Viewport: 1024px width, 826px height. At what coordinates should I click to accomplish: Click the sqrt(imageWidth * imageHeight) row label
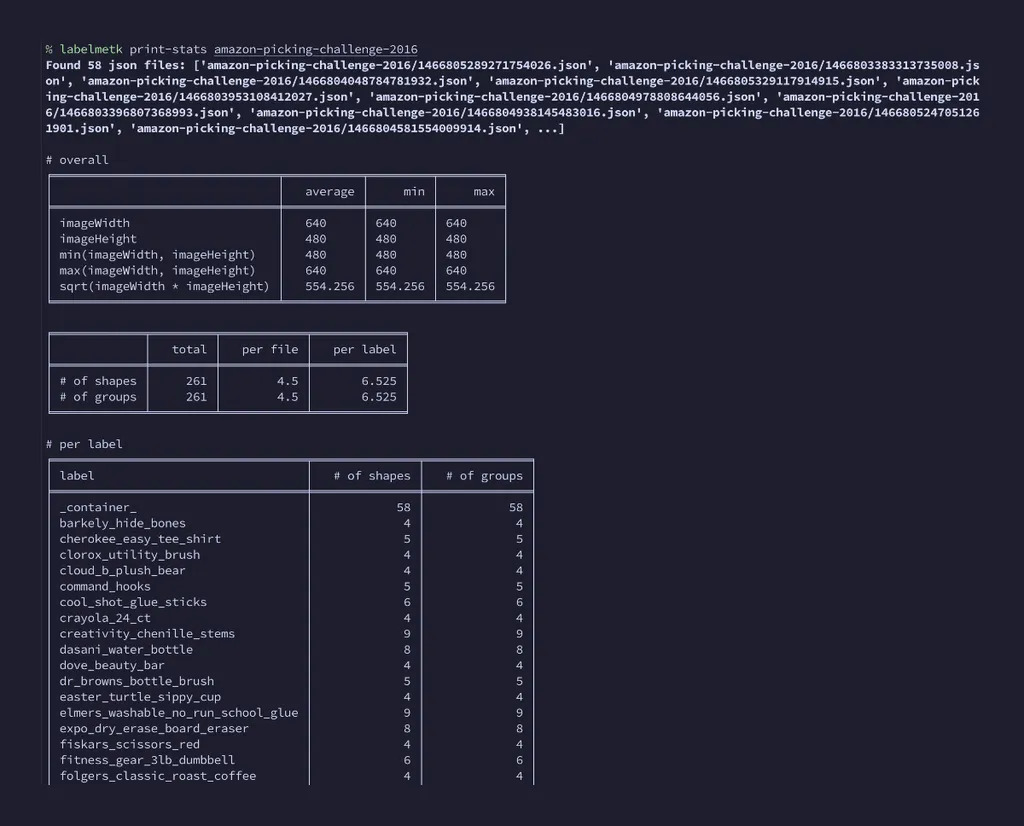pyautogui.click(x=164, y=286)
